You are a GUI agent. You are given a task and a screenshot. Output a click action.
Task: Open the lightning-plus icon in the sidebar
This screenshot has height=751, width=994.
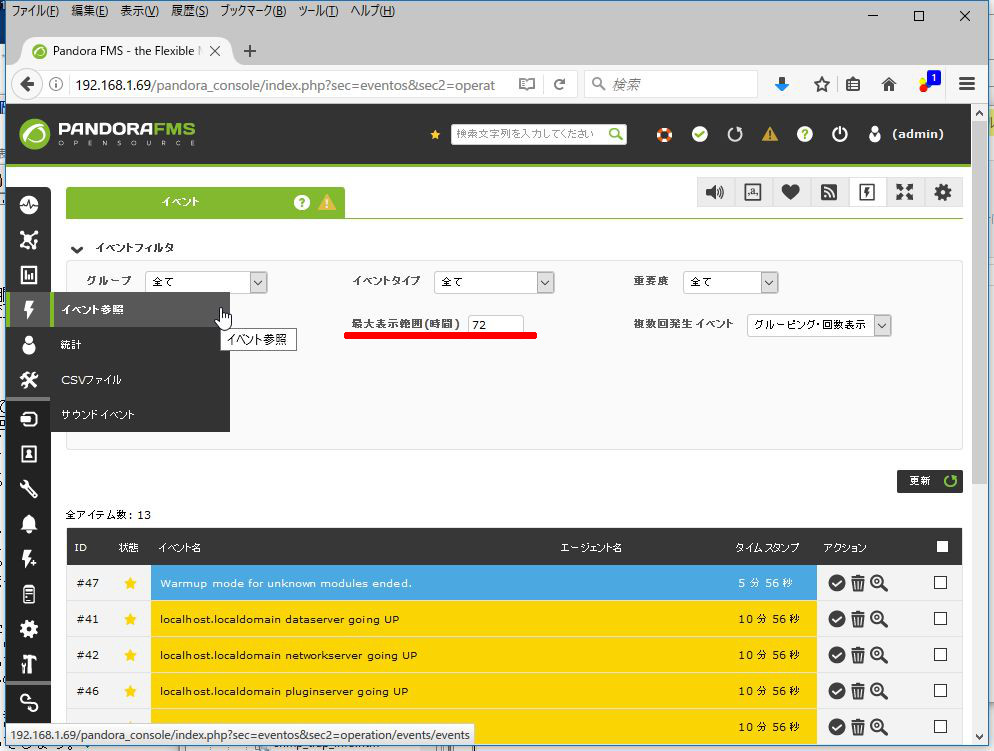point(29,559)
